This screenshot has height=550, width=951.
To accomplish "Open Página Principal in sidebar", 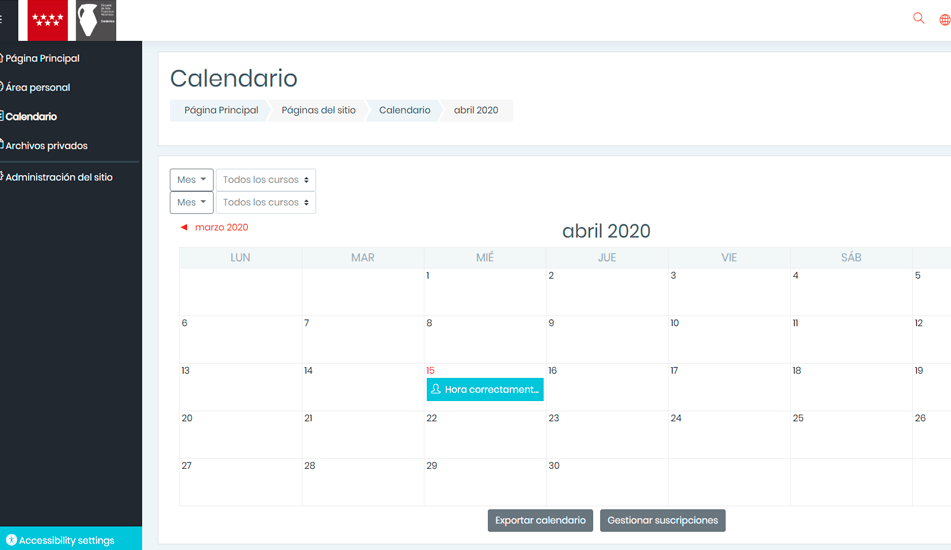I will pyautogui.click(x=42, y=58).
